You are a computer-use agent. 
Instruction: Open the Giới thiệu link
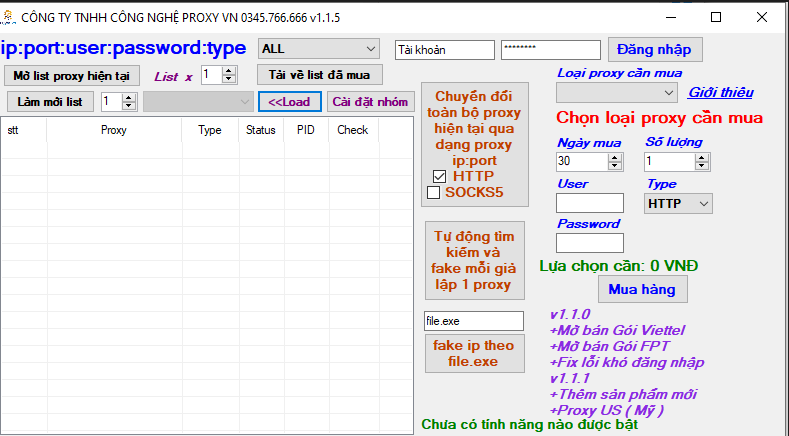pyautogui.click(x=720, y=93)
